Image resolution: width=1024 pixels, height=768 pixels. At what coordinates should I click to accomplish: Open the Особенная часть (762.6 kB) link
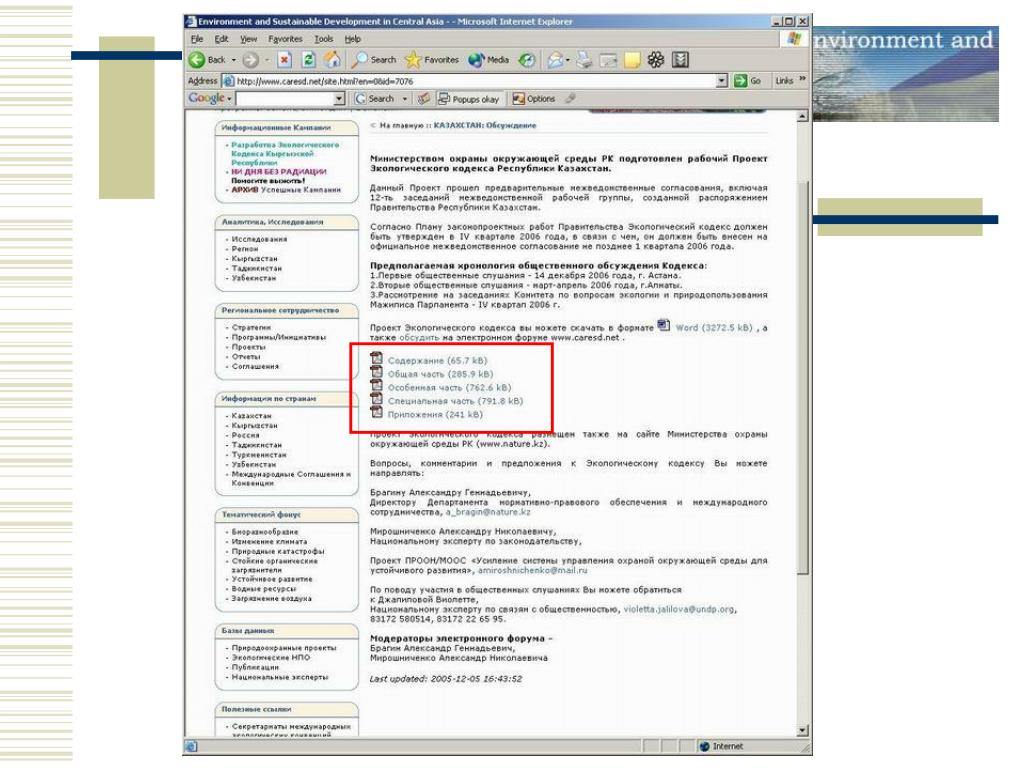(449, 388)
